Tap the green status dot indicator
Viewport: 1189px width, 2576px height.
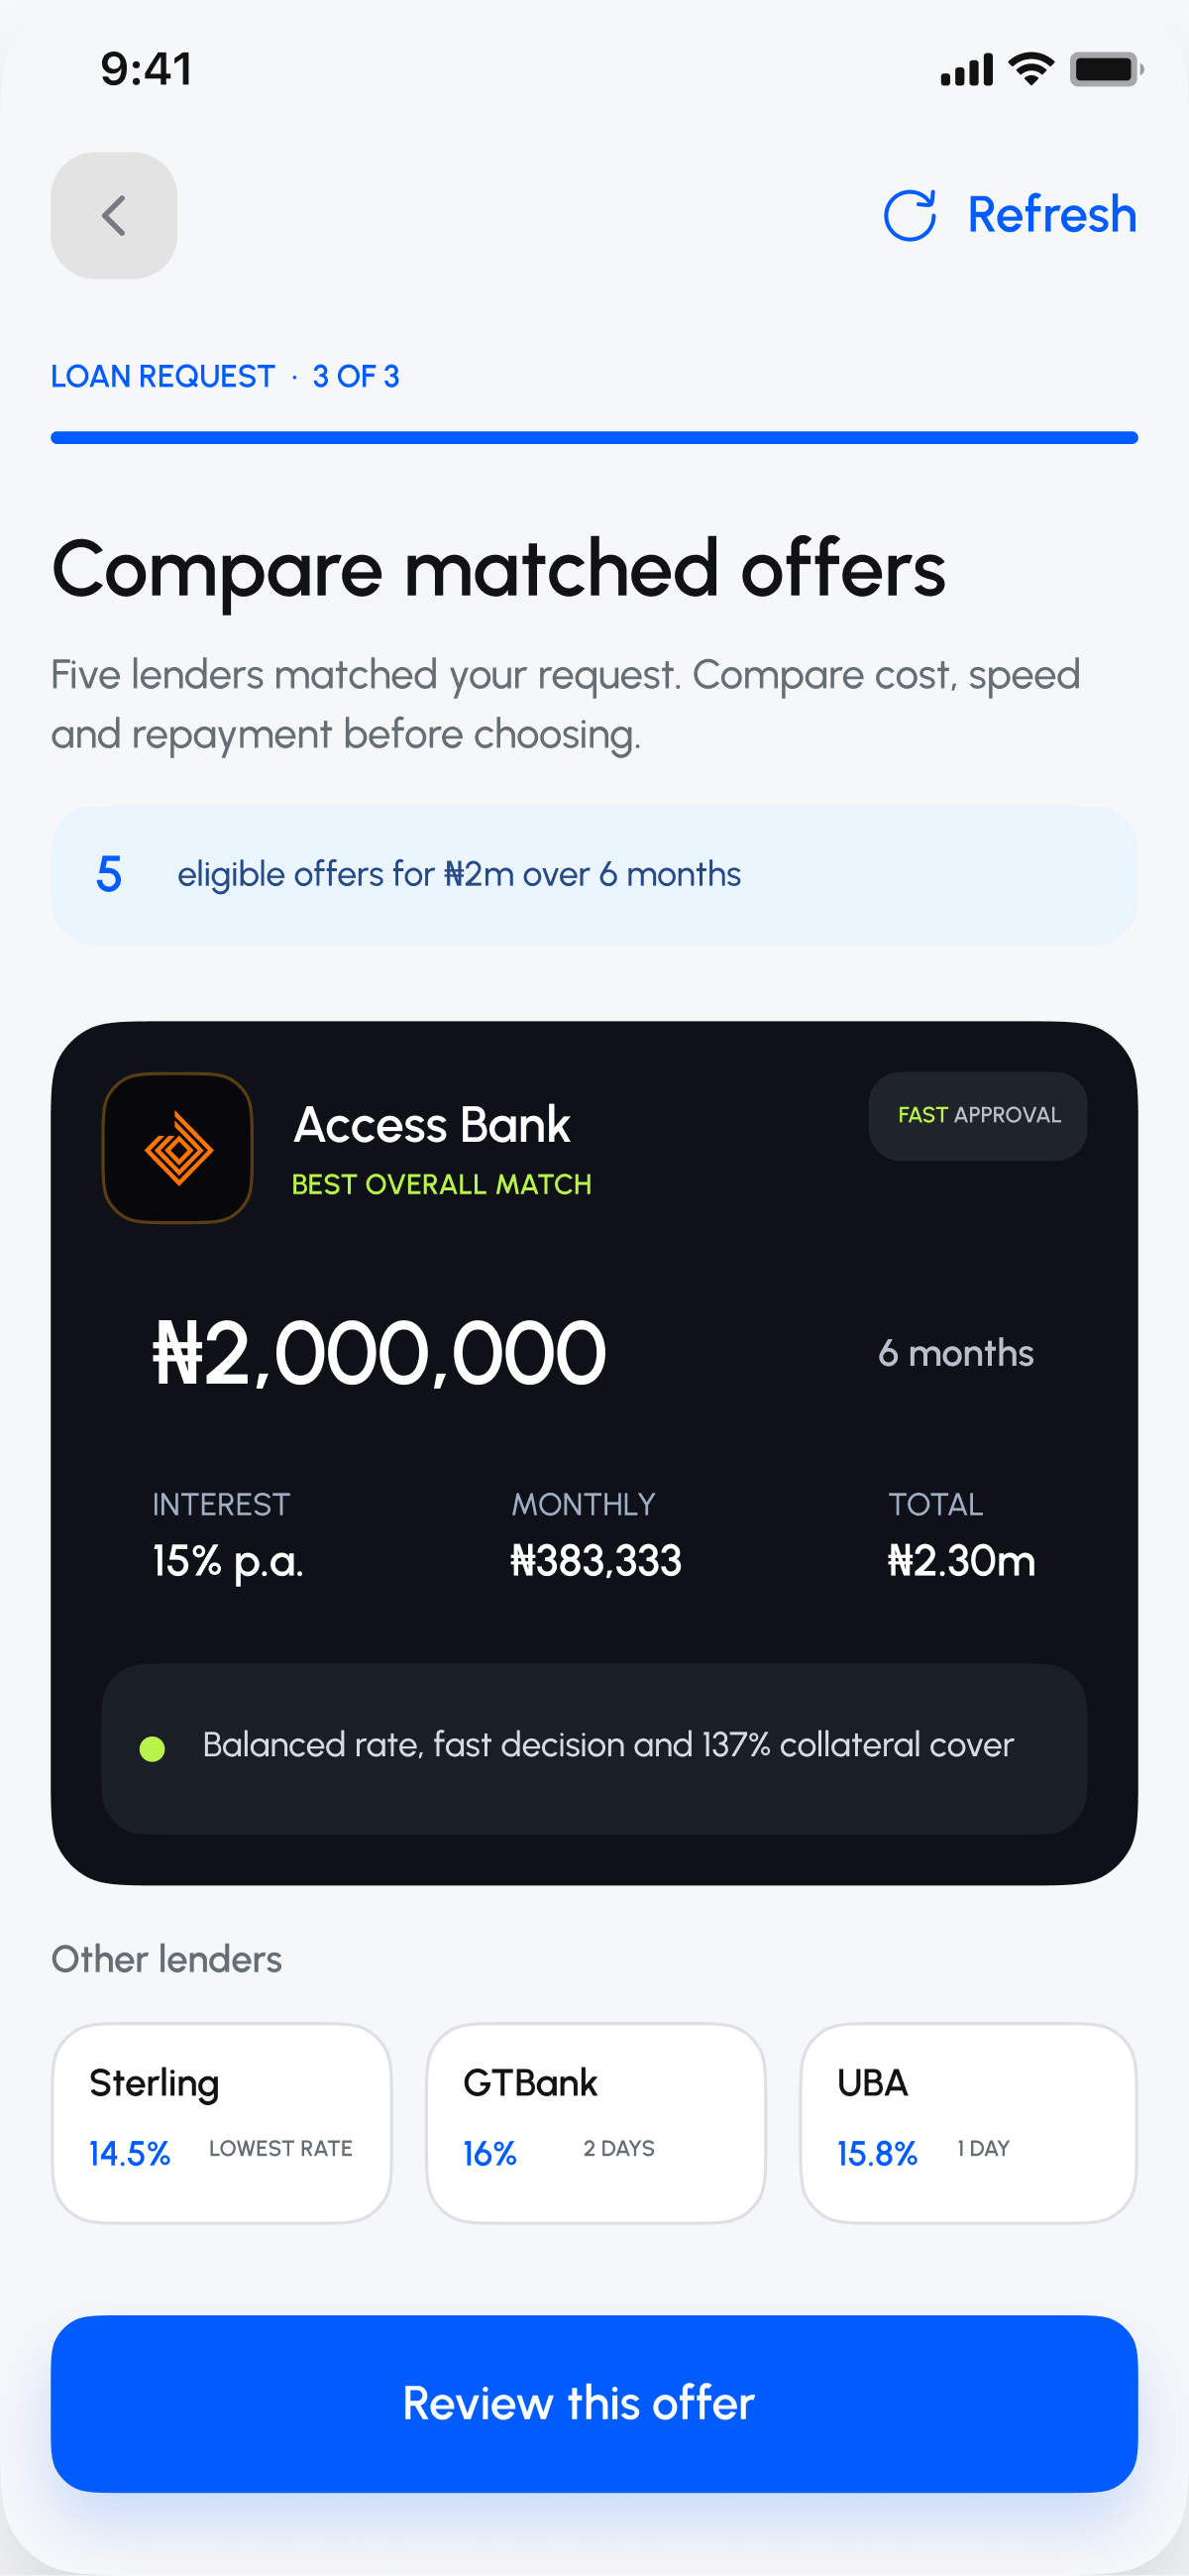152,1749
